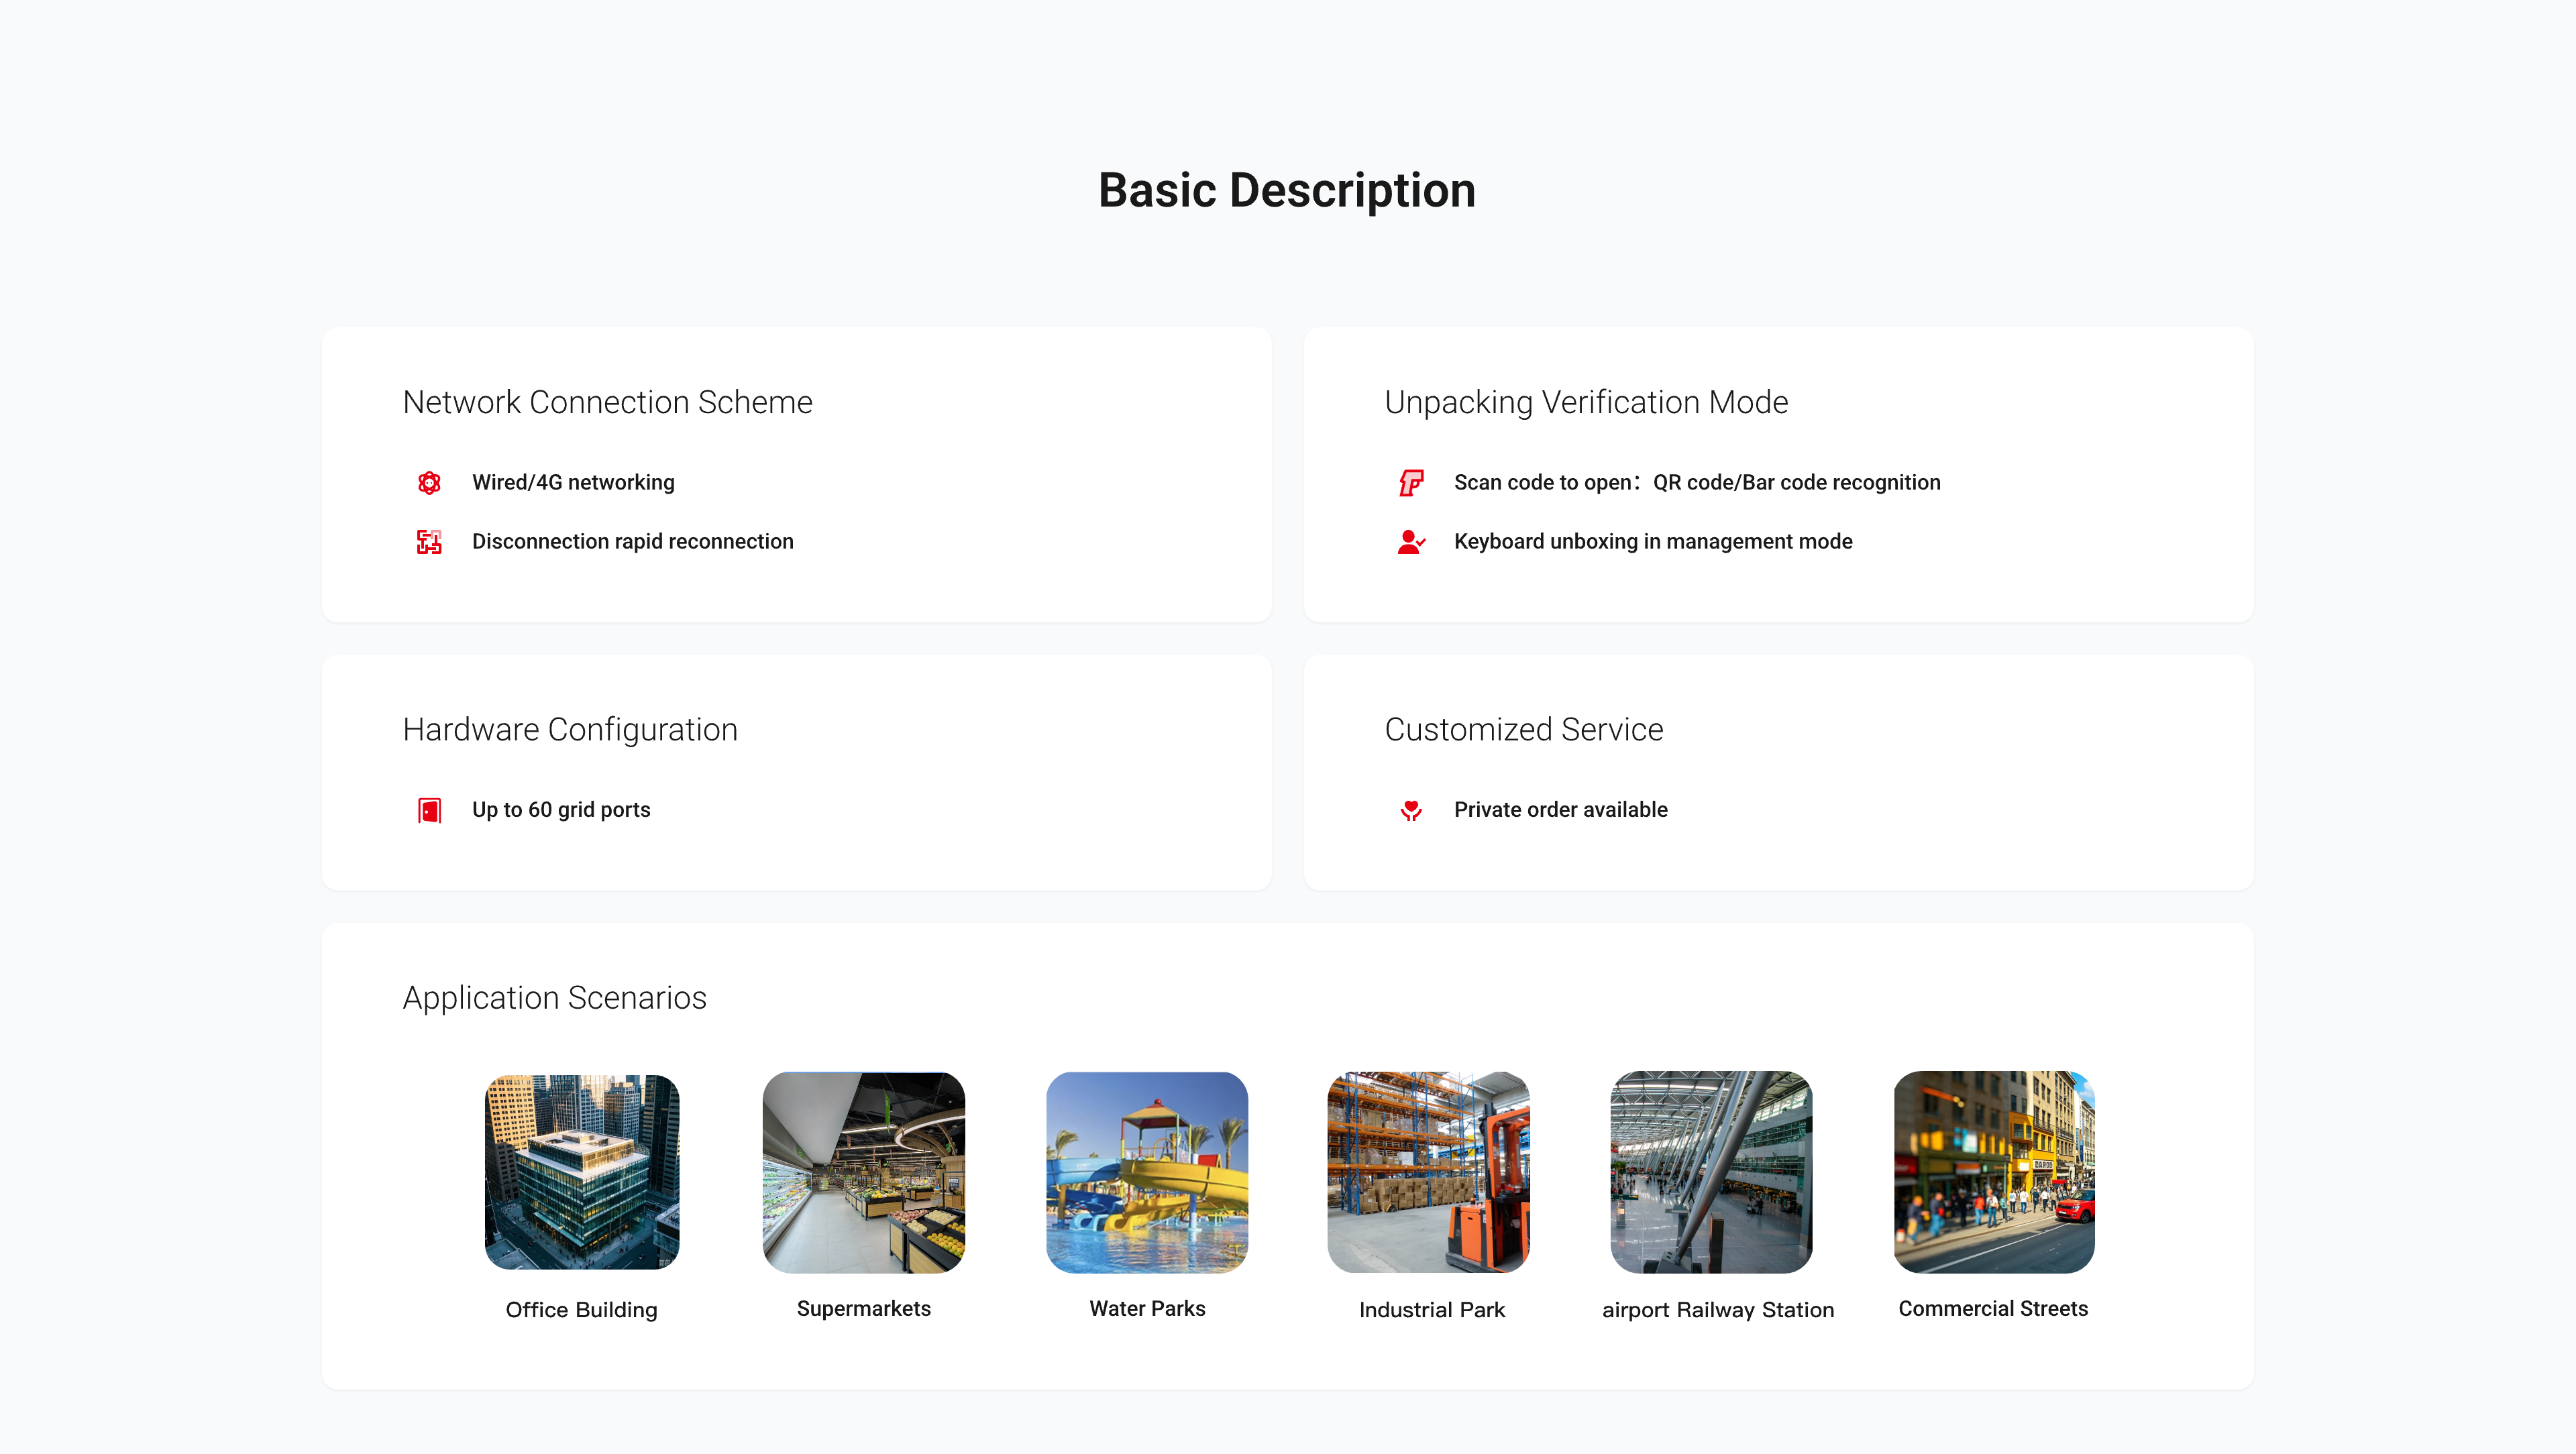Open the Office Building thumbnail

pos(582,1172)
